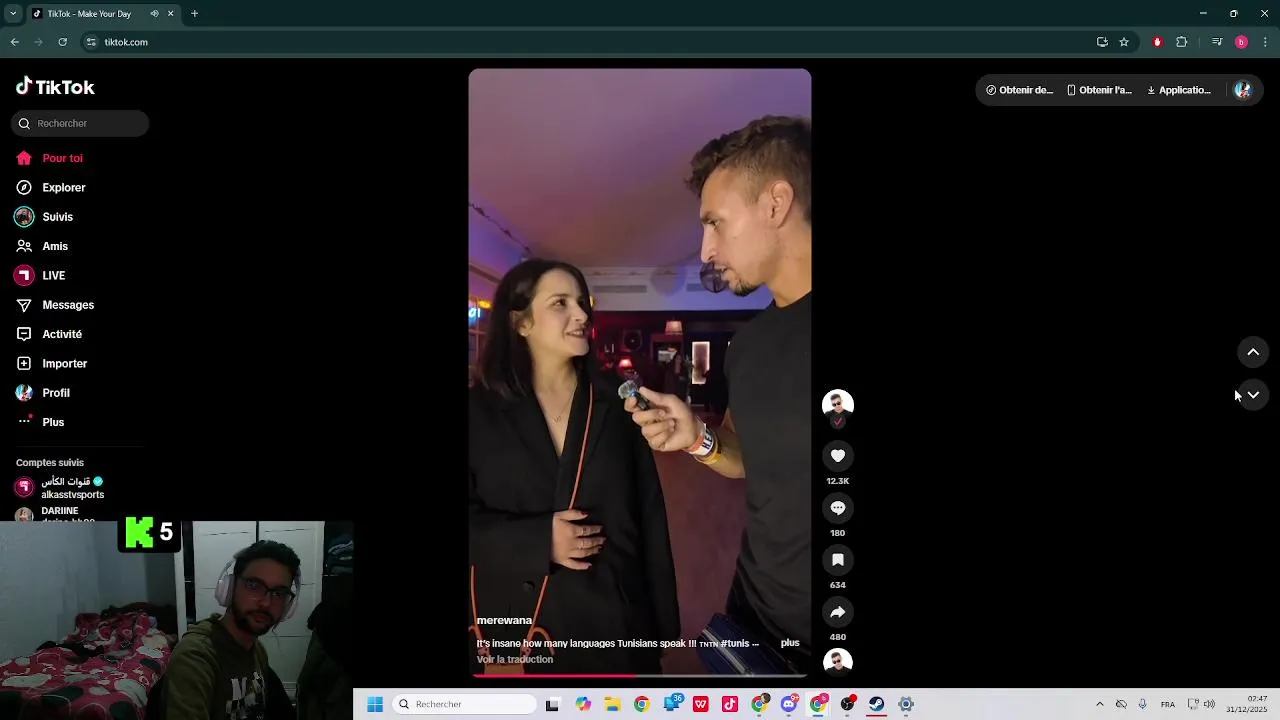Screen dimensions: 1280x720
Task: Open Chrome extensions puzzle icon
Action: (x=1181, y=42)
